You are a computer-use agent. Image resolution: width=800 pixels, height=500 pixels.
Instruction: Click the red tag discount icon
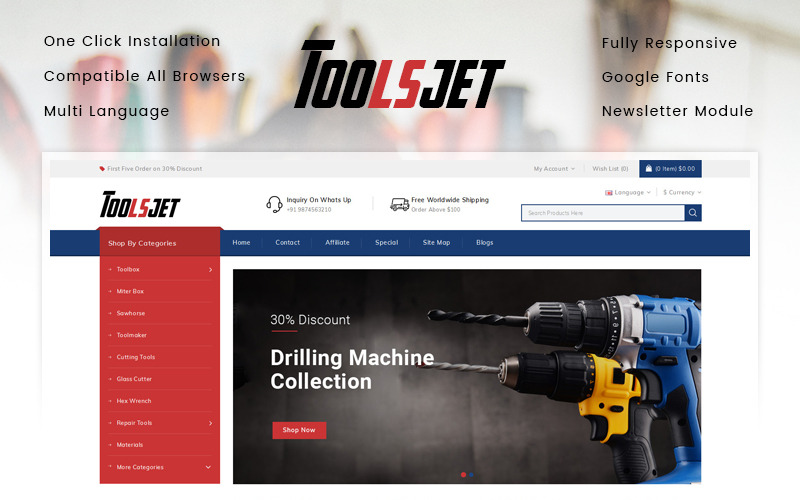pos(102,168)
